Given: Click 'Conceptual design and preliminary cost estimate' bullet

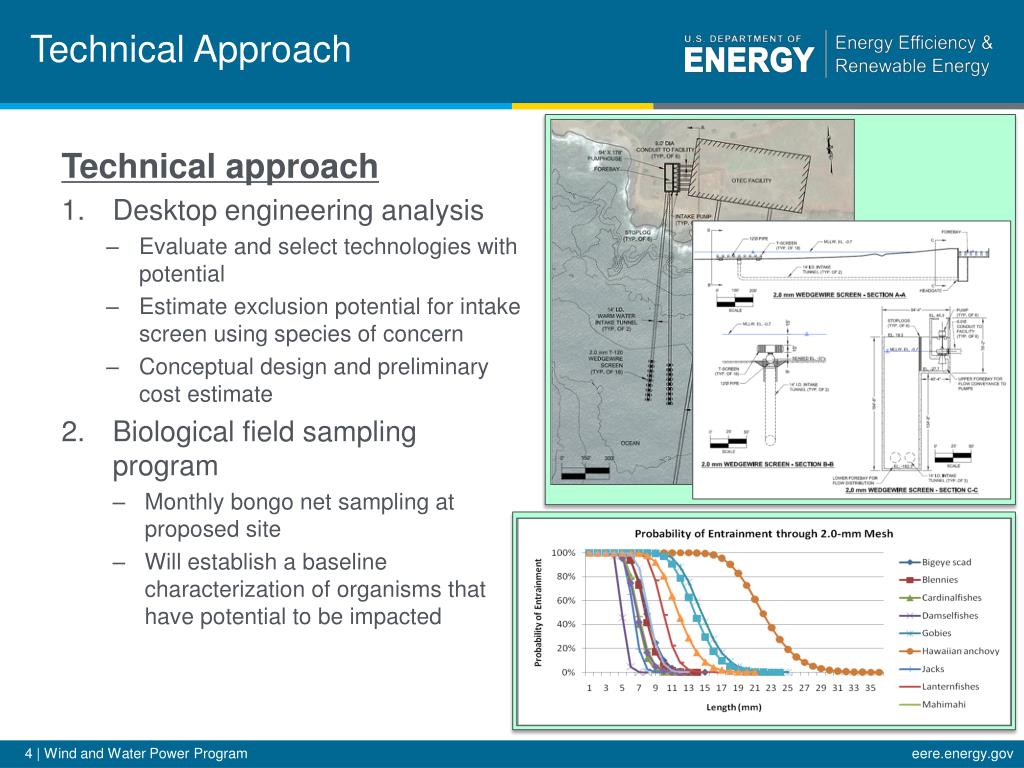Looking at the screenshot, I should click(313, 380).
